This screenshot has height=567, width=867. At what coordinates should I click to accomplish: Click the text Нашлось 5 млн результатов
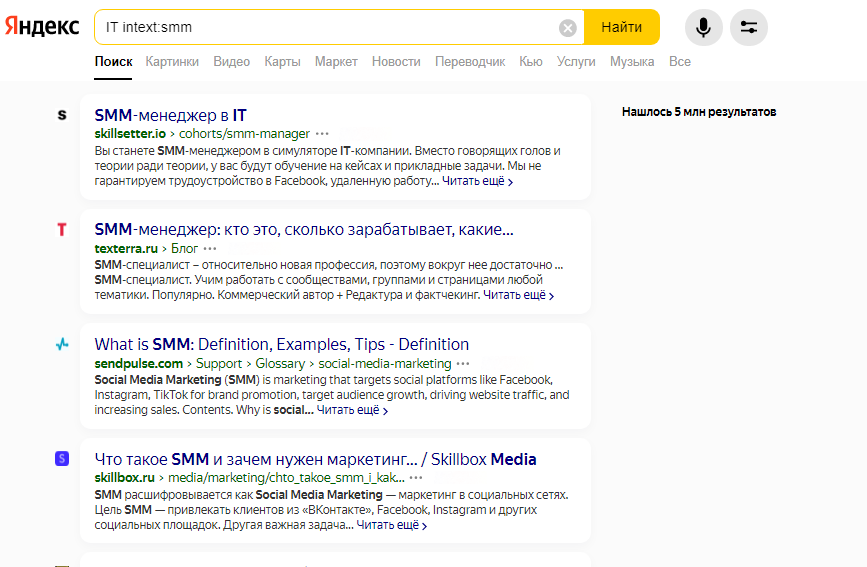[x=699, y=112]
